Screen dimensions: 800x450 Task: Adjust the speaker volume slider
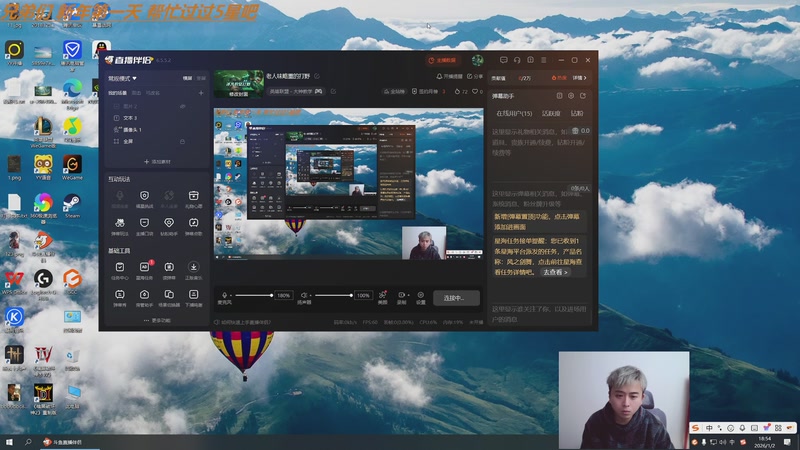tap(334, 295)
